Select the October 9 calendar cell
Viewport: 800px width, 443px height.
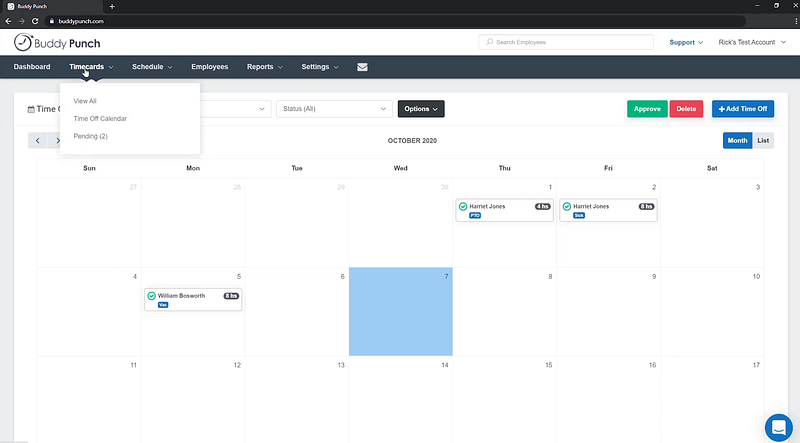[608, 311]
